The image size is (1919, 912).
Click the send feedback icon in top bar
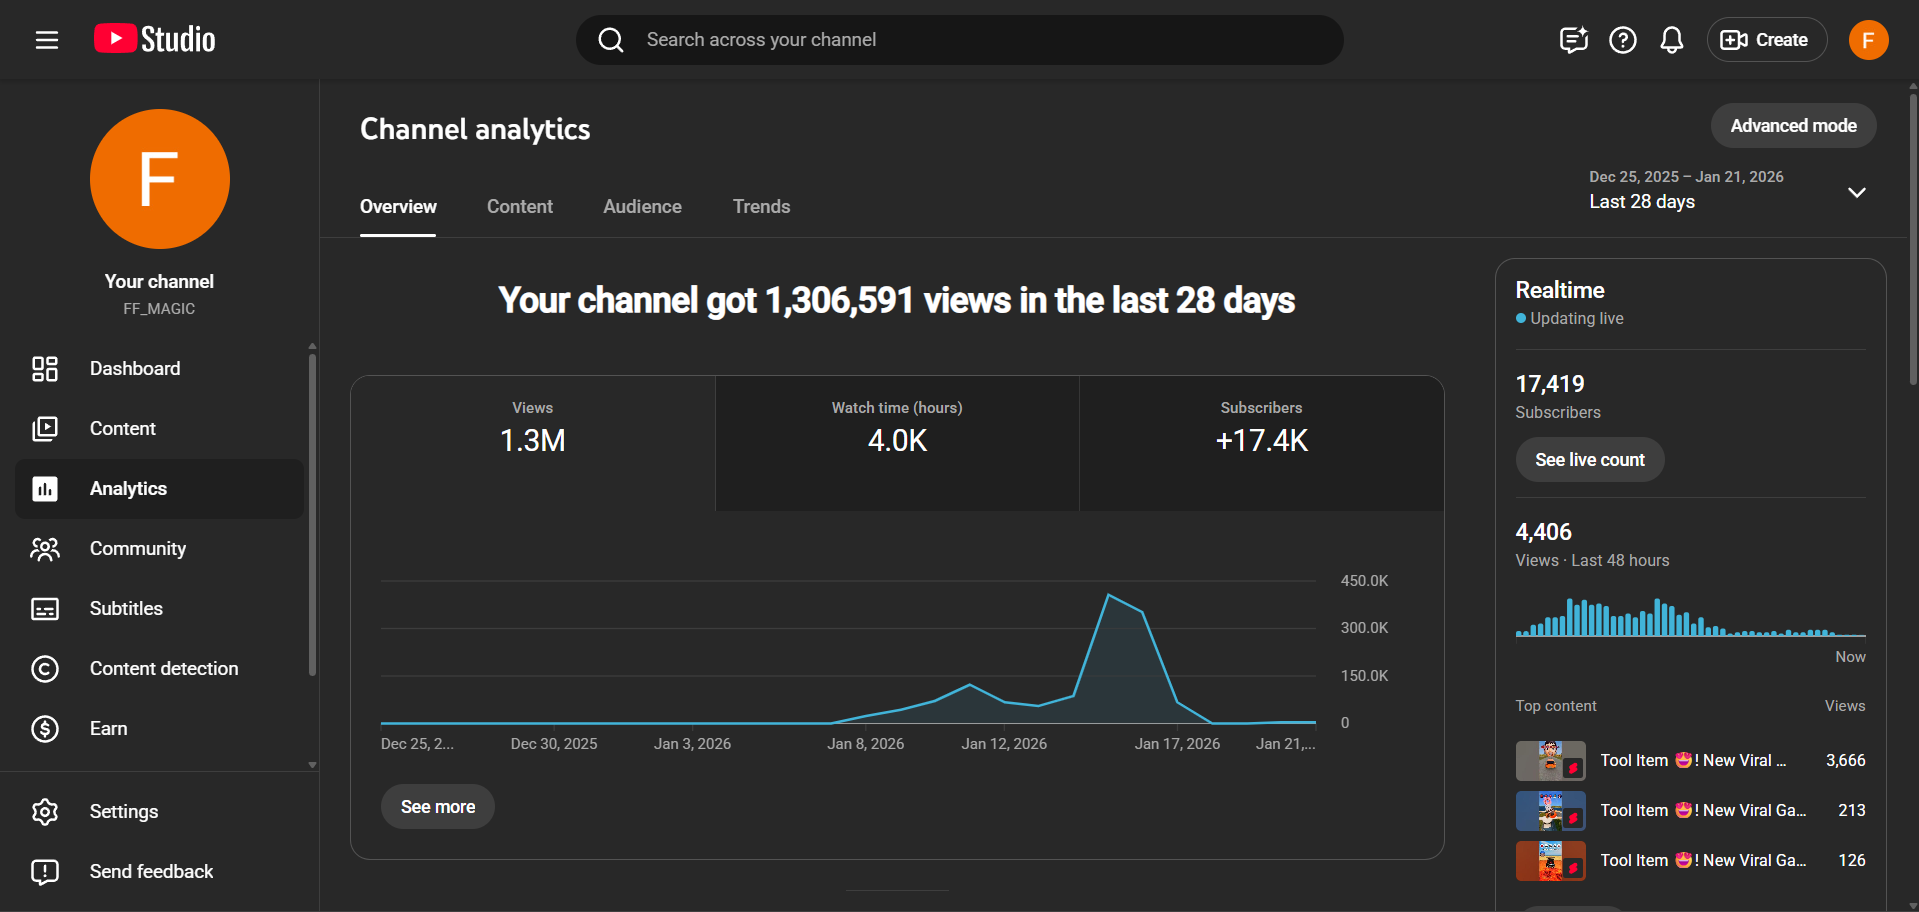click(x=1573, y=40)
